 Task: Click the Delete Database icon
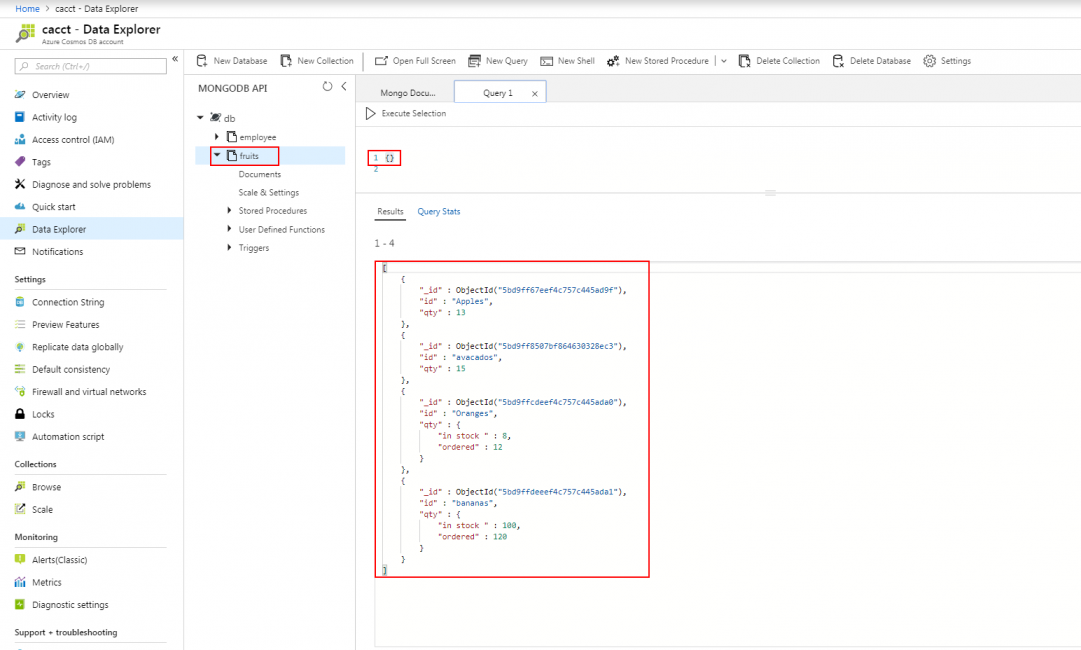click(838, 61)
